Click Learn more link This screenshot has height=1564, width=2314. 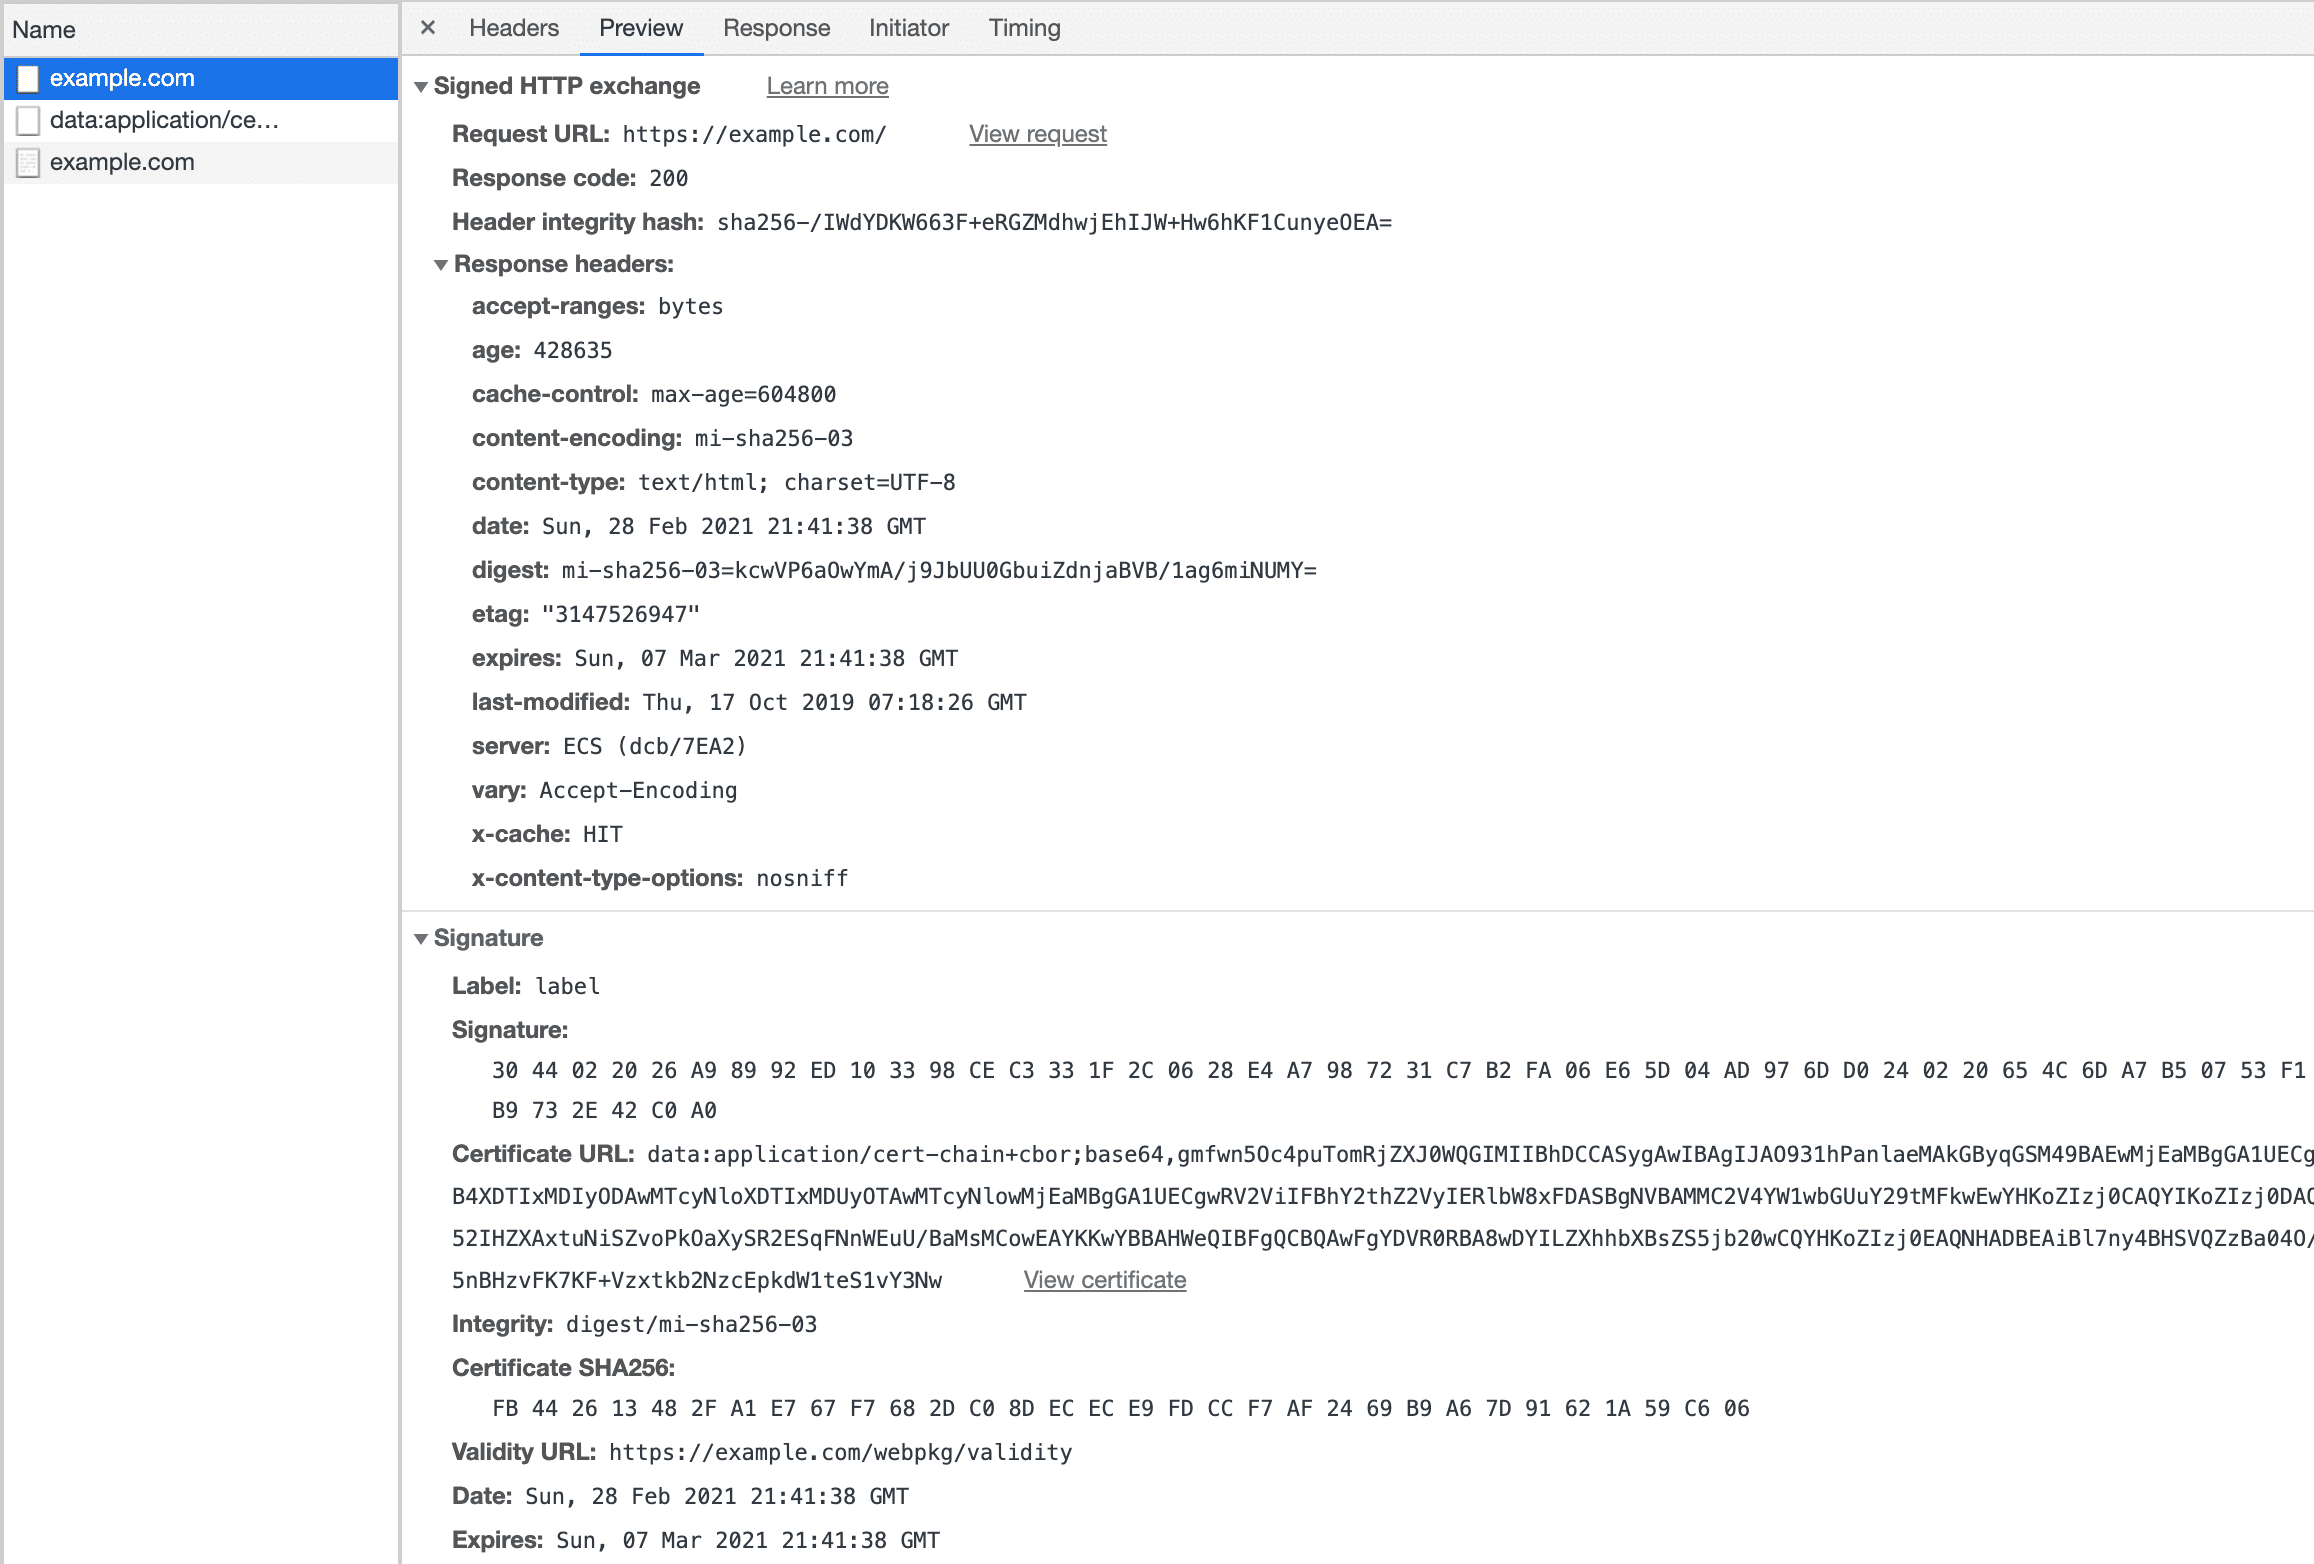(x=825, y=86)
